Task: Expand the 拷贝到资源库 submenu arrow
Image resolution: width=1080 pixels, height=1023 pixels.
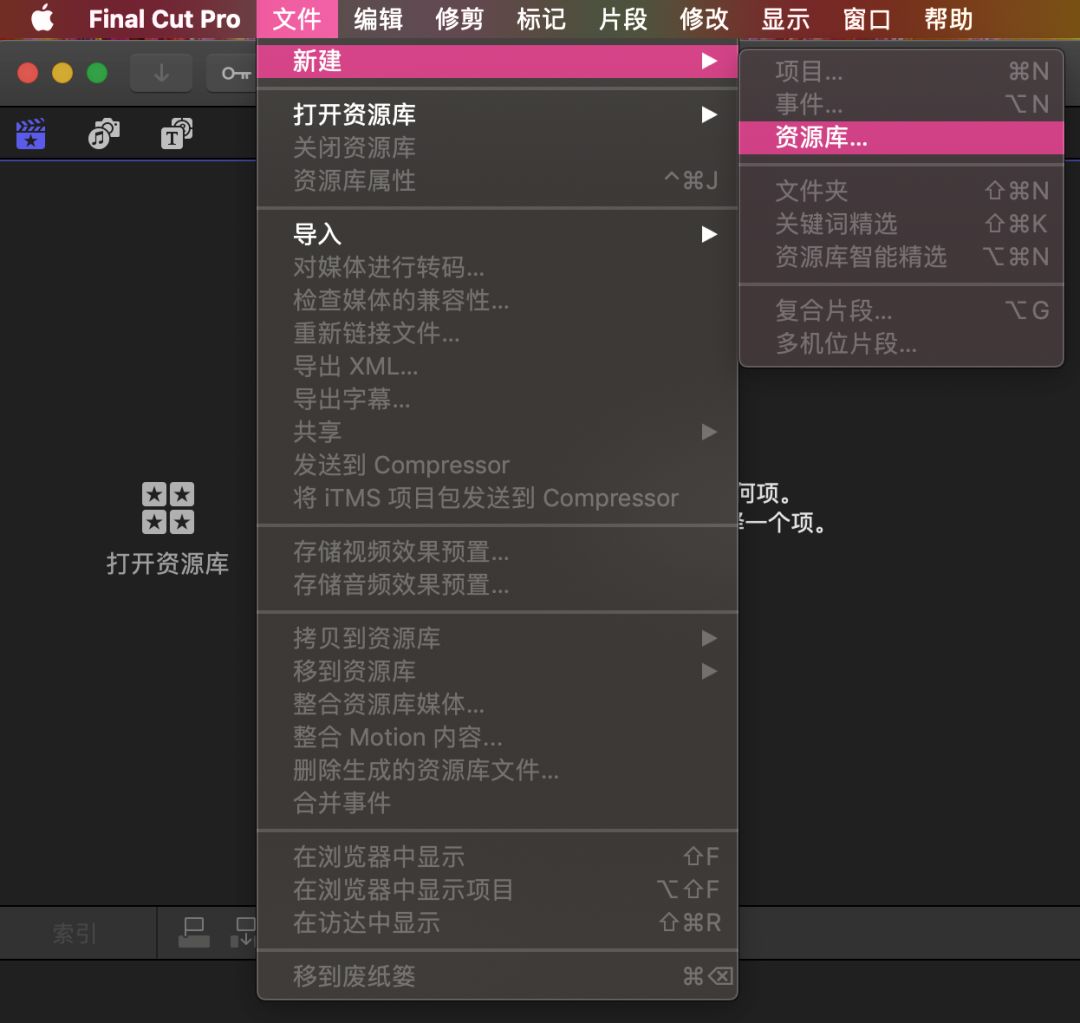Action: (709, 638)
